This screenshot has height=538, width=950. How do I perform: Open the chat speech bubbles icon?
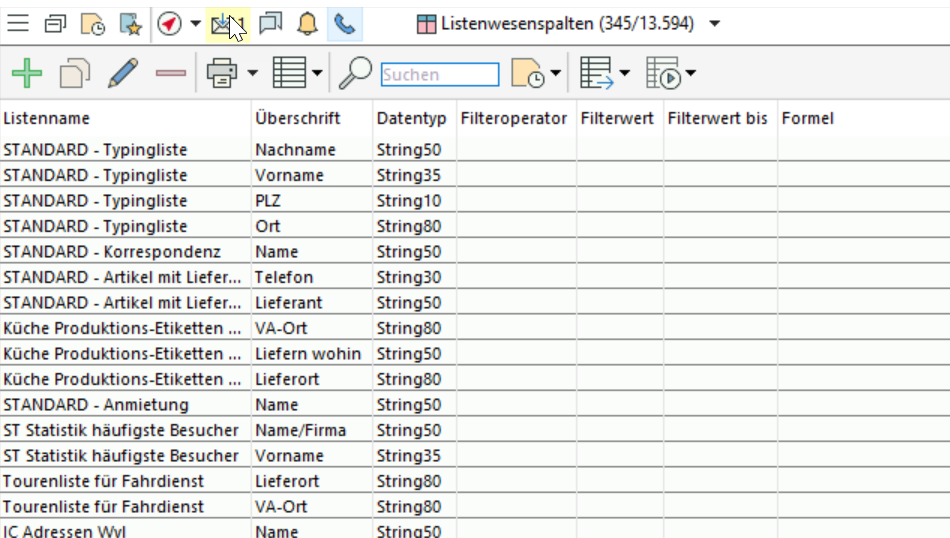pos(270,24)
